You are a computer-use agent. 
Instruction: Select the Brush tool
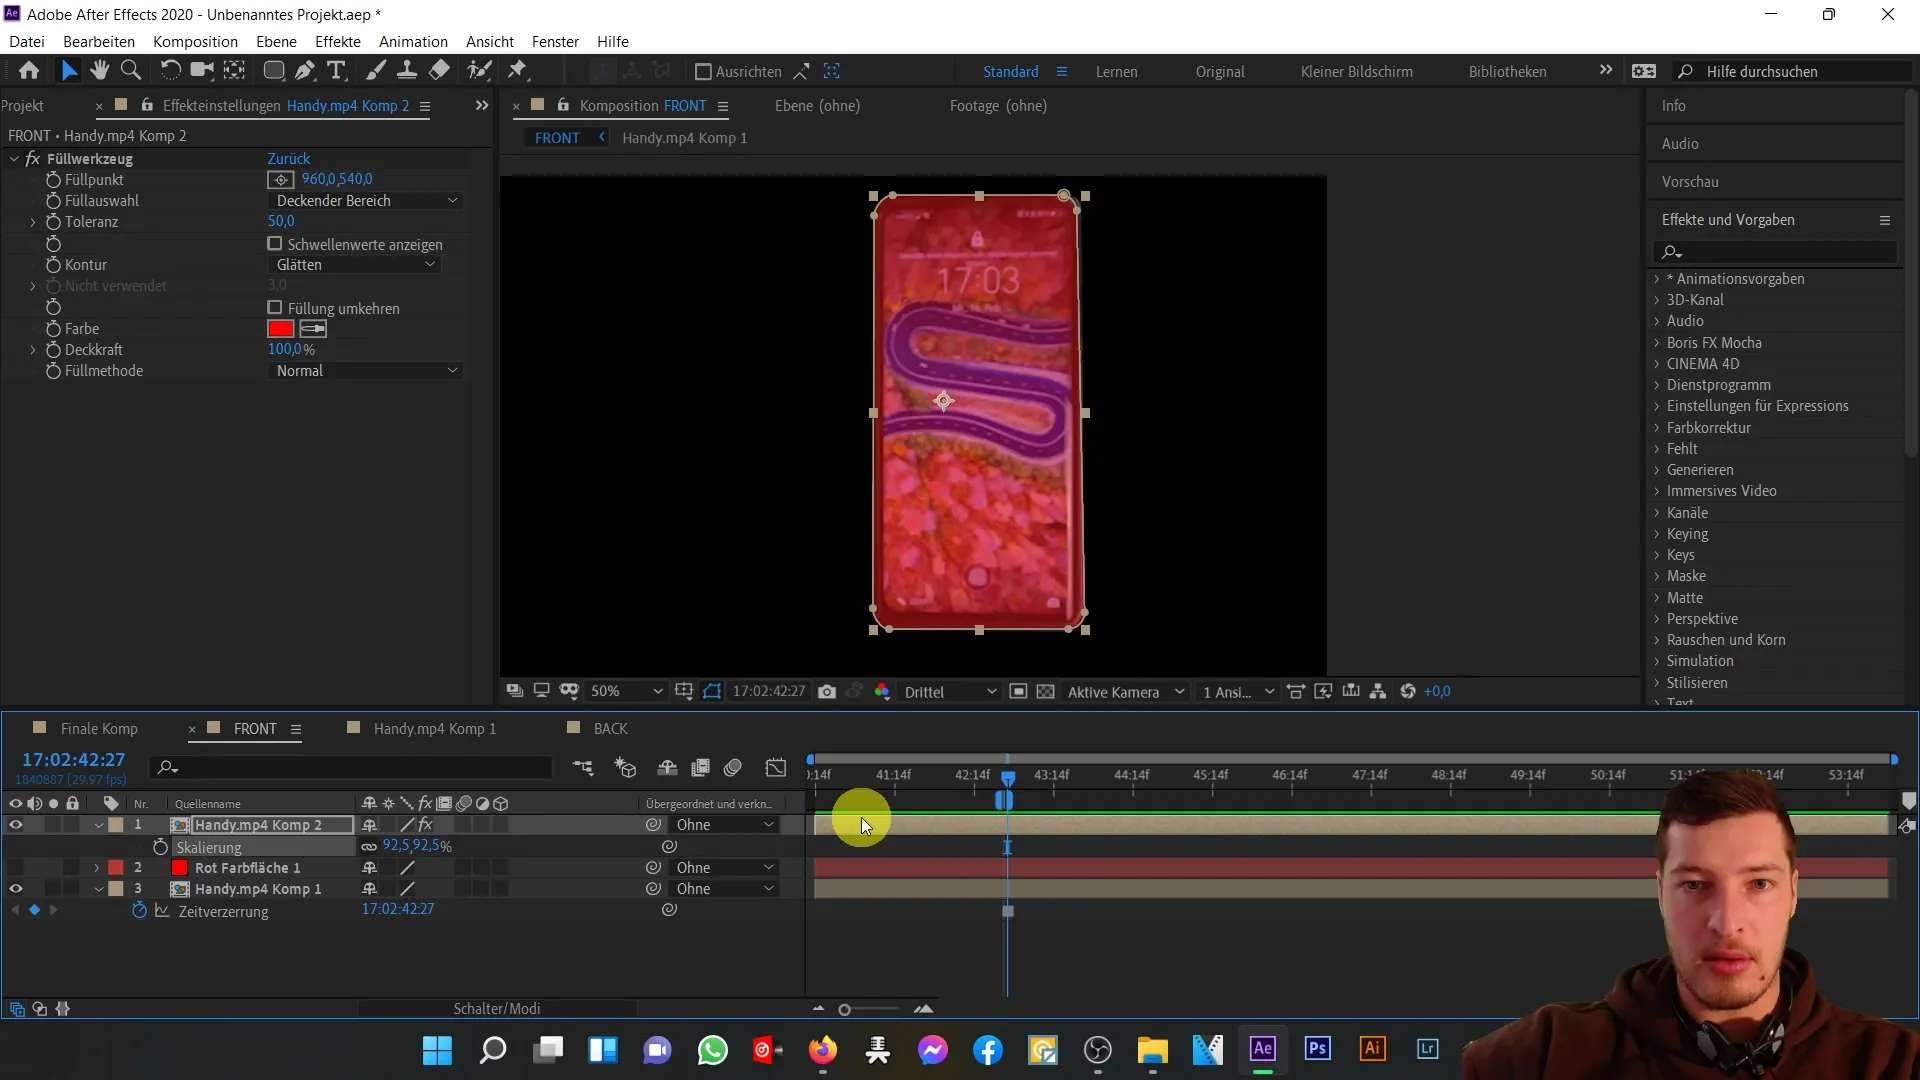click(x=376, y=71)
